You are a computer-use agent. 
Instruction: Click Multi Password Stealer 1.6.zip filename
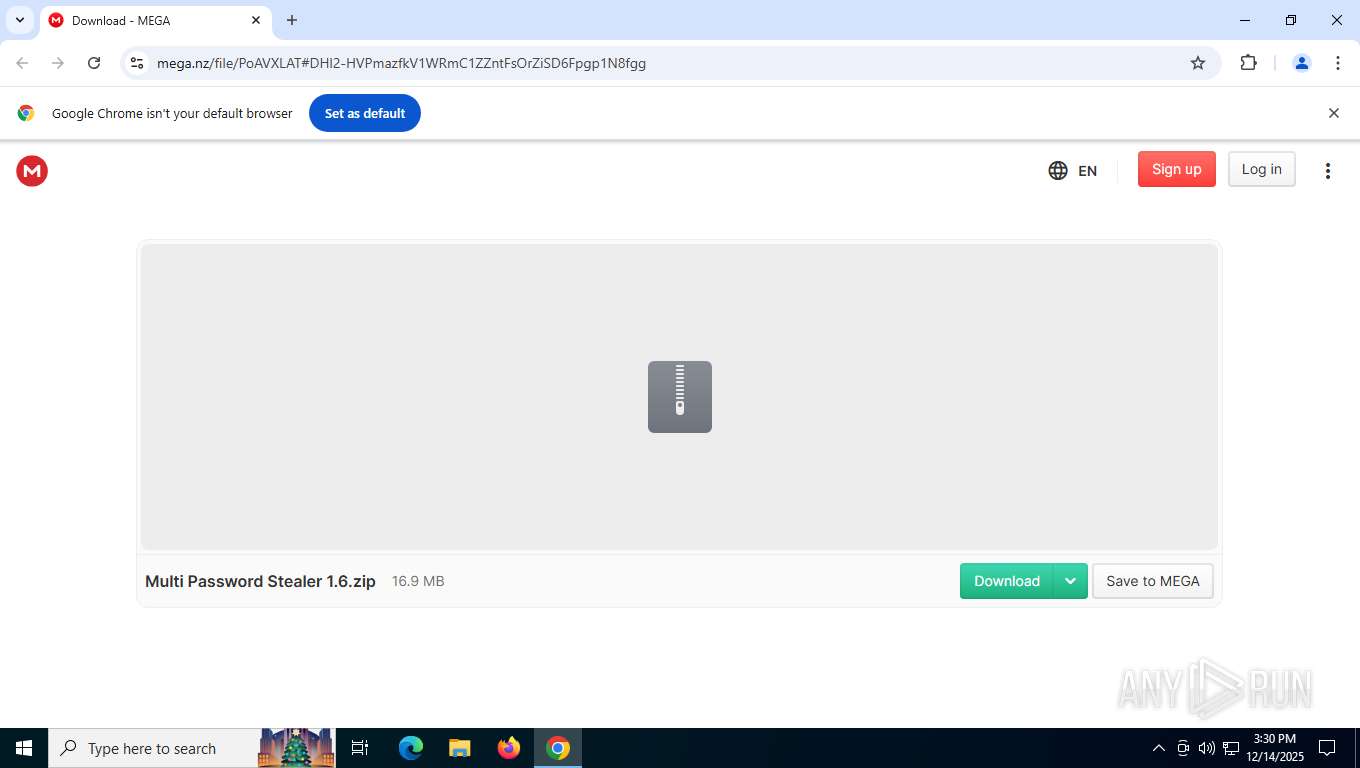pyautogui.click(x=260, y=581)
